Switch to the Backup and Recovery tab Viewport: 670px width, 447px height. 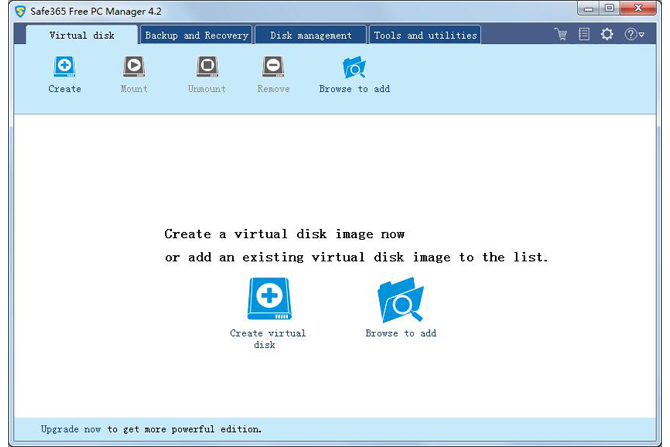196,35
